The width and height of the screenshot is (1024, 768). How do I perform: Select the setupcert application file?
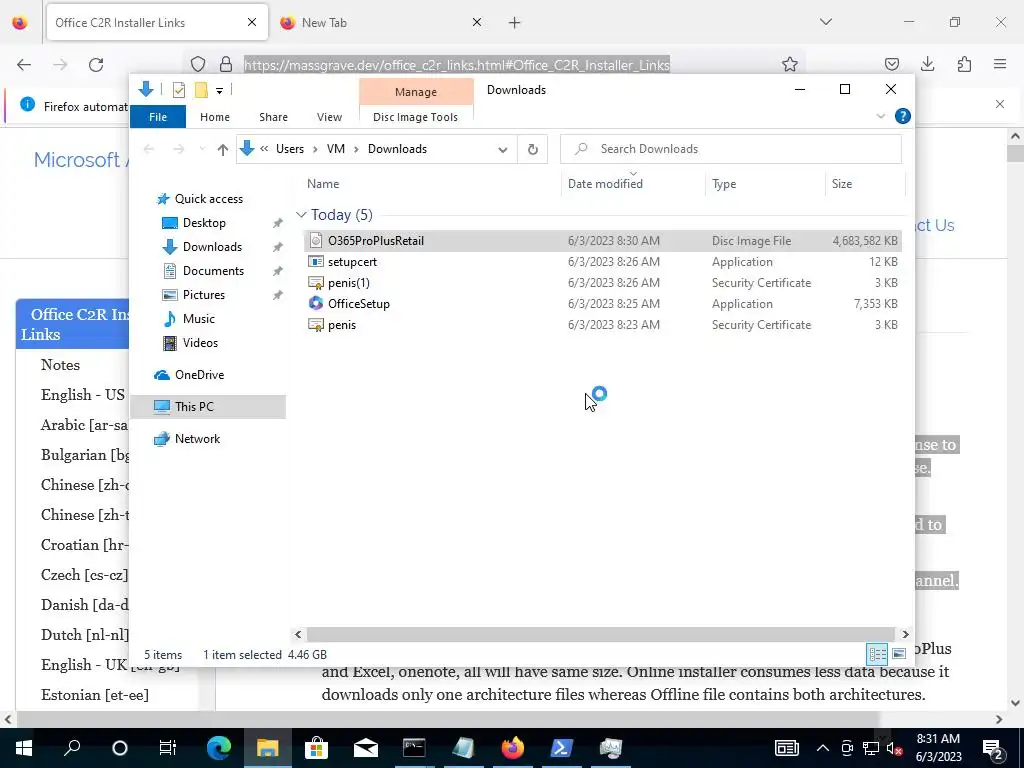(x=602, y=262)
